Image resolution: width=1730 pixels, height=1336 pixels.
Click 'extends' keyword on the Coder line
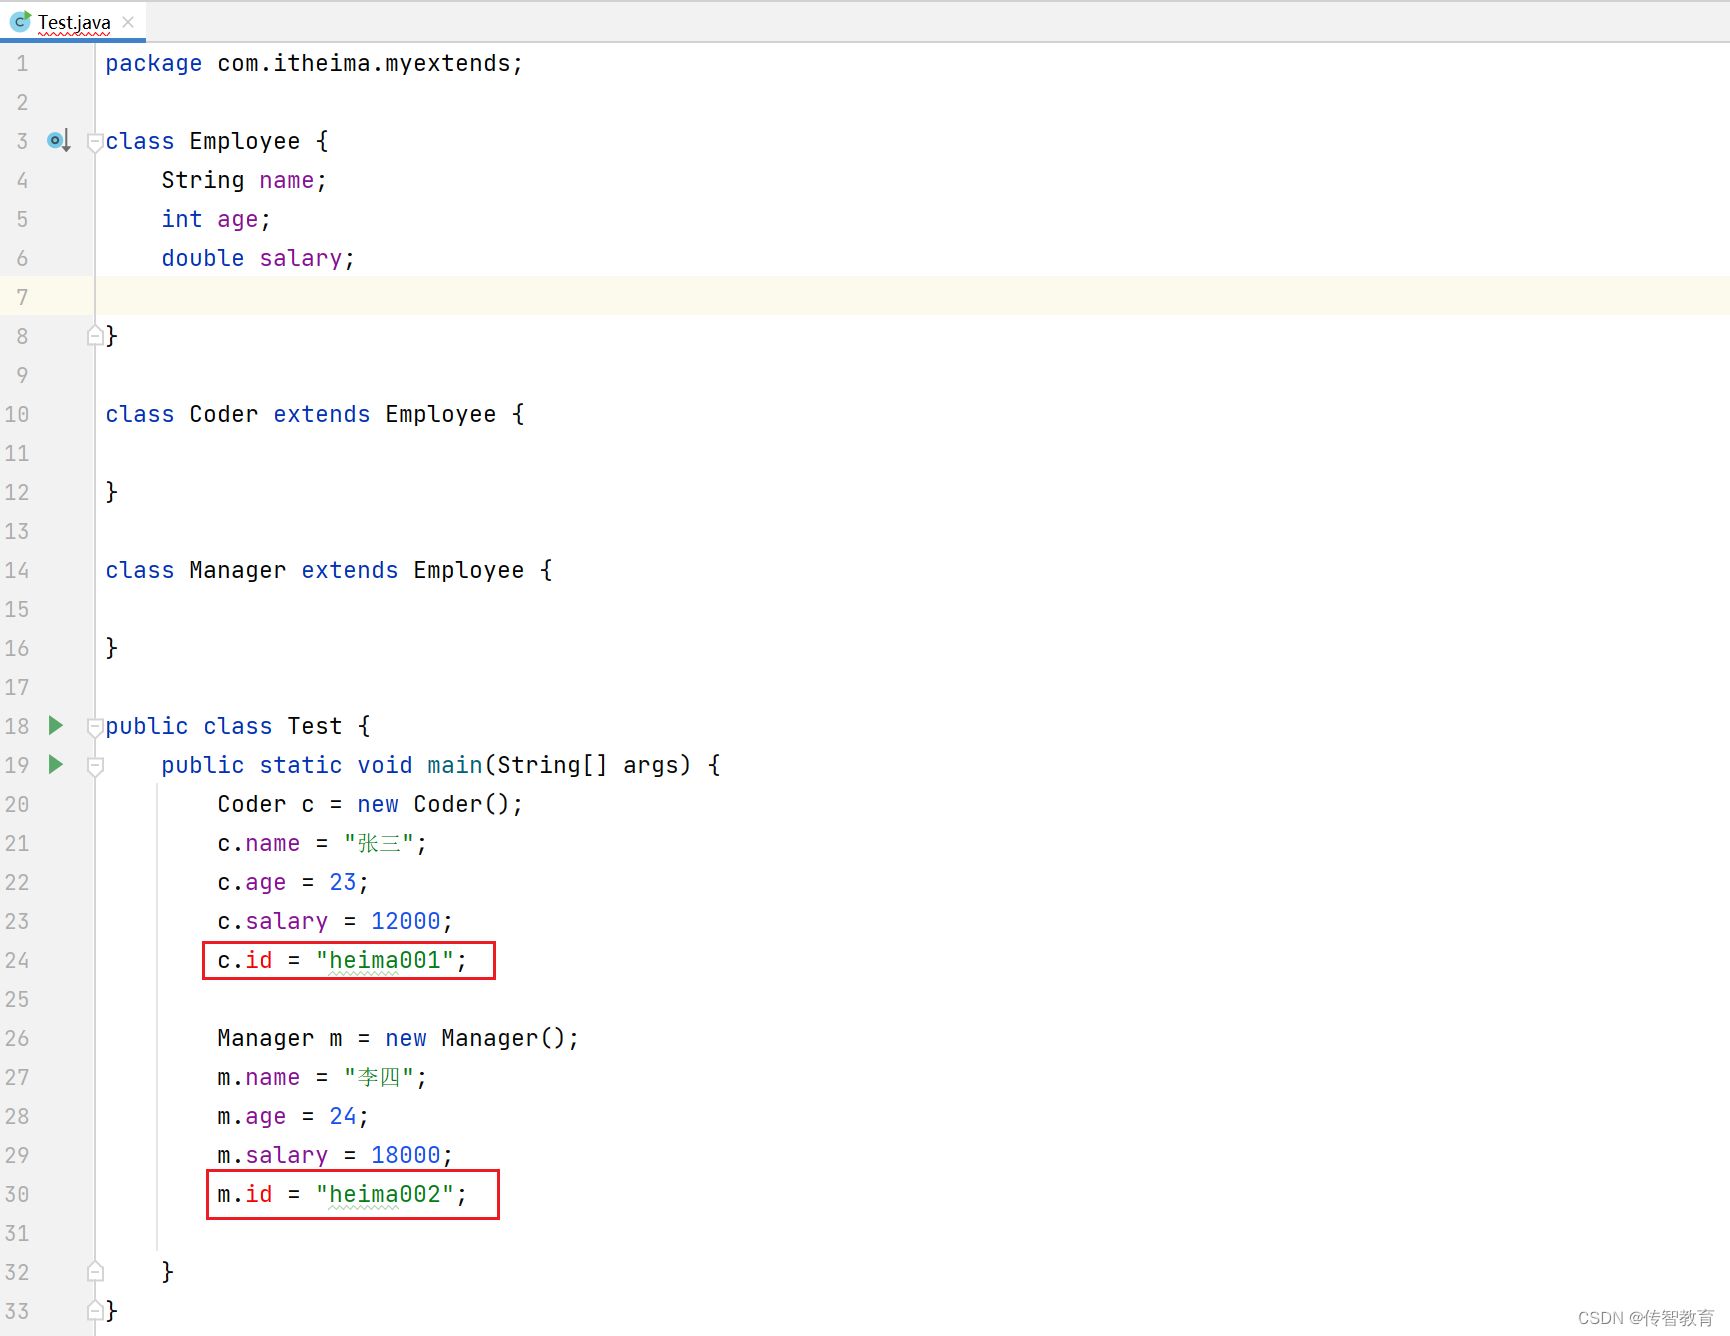pos(322,414)
